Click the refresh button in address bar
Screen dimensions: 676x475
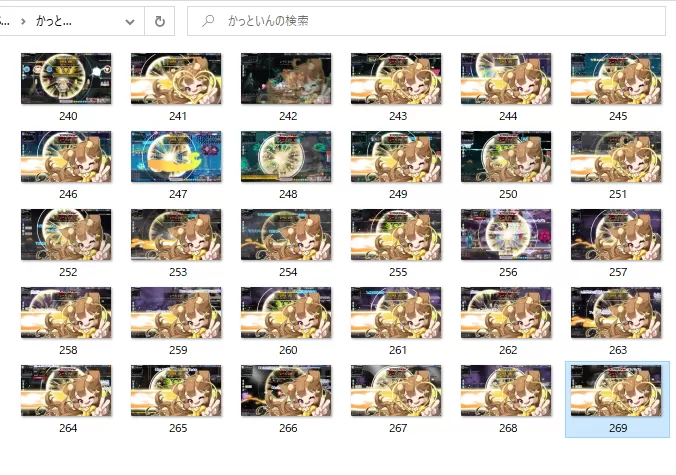(x=160, y=21)
